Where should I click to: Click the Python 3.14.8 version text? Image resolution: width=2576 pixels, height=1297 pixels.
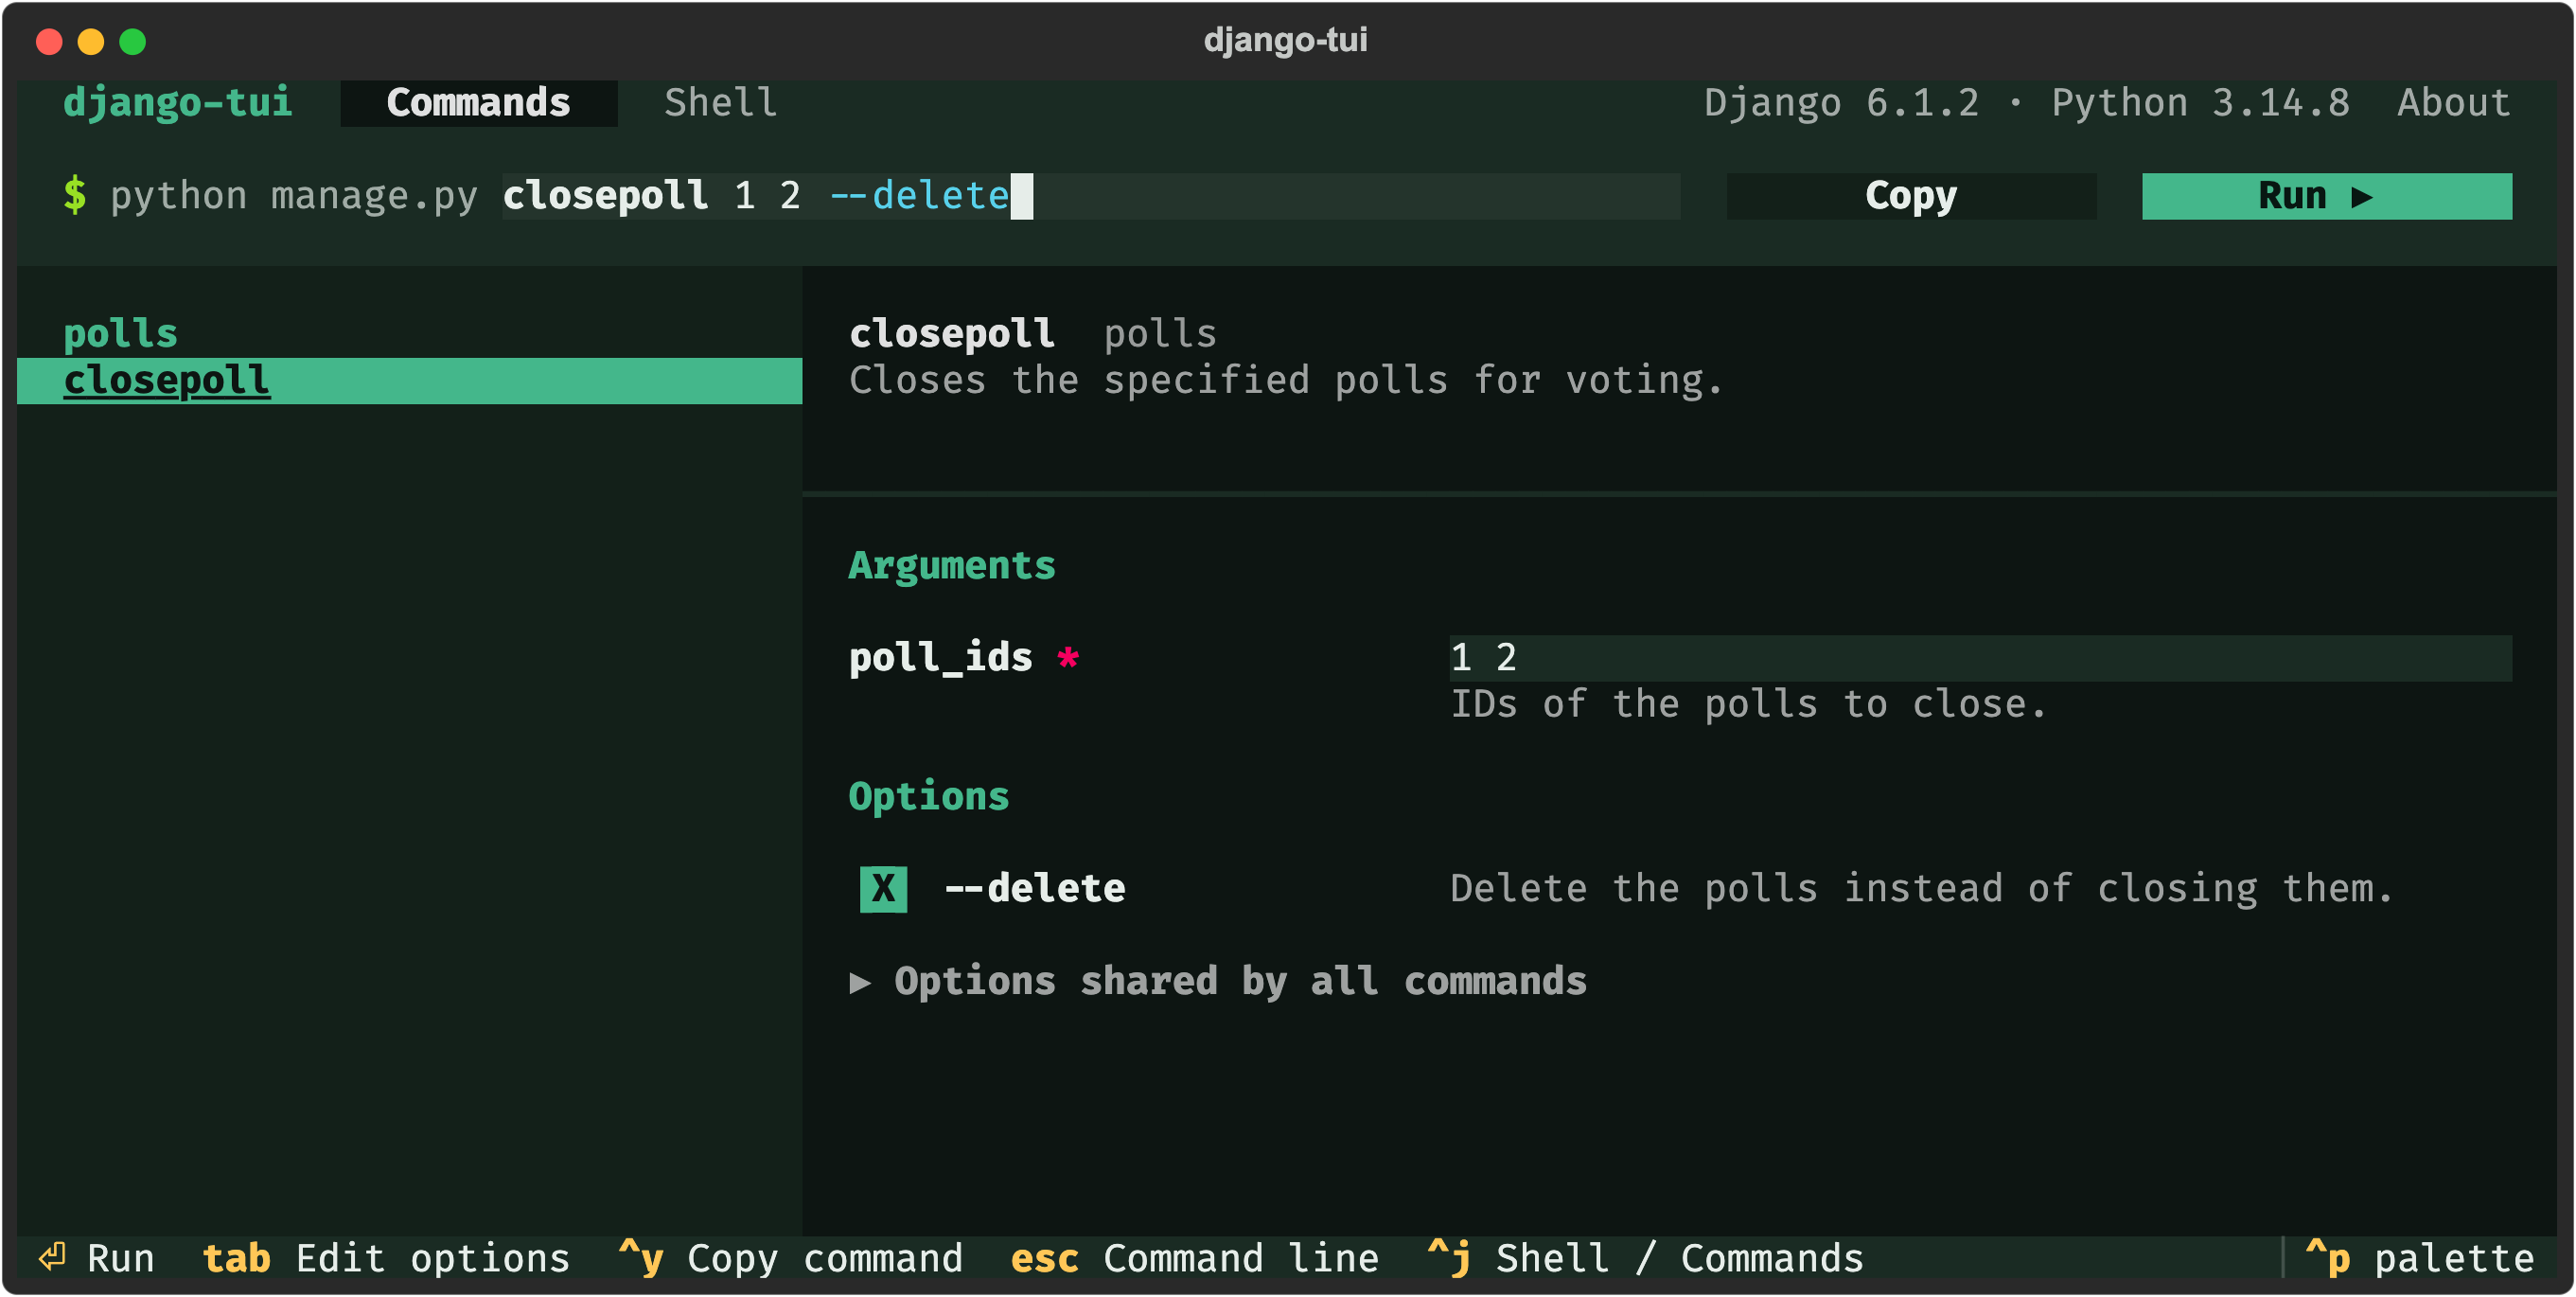(x=2200, y=103)
